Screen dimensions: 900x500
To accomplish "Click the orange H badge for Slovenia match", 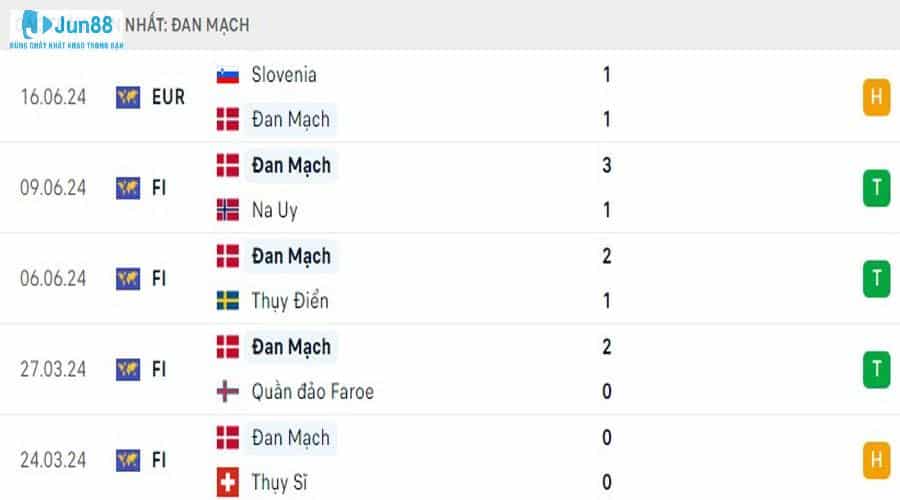I will point(876,97).
